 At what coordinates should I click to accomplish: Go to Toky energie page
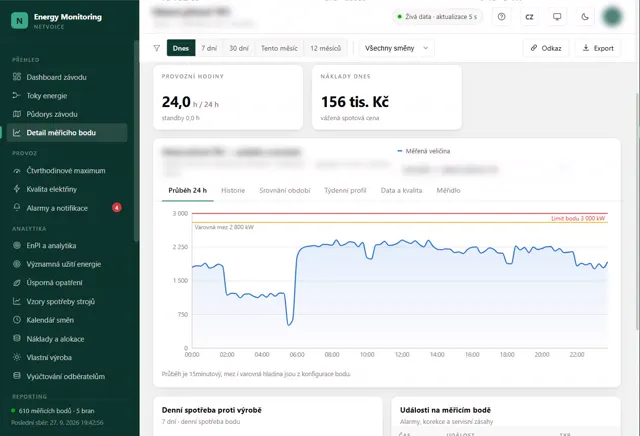pyautogui.click(x=67, y=96)
